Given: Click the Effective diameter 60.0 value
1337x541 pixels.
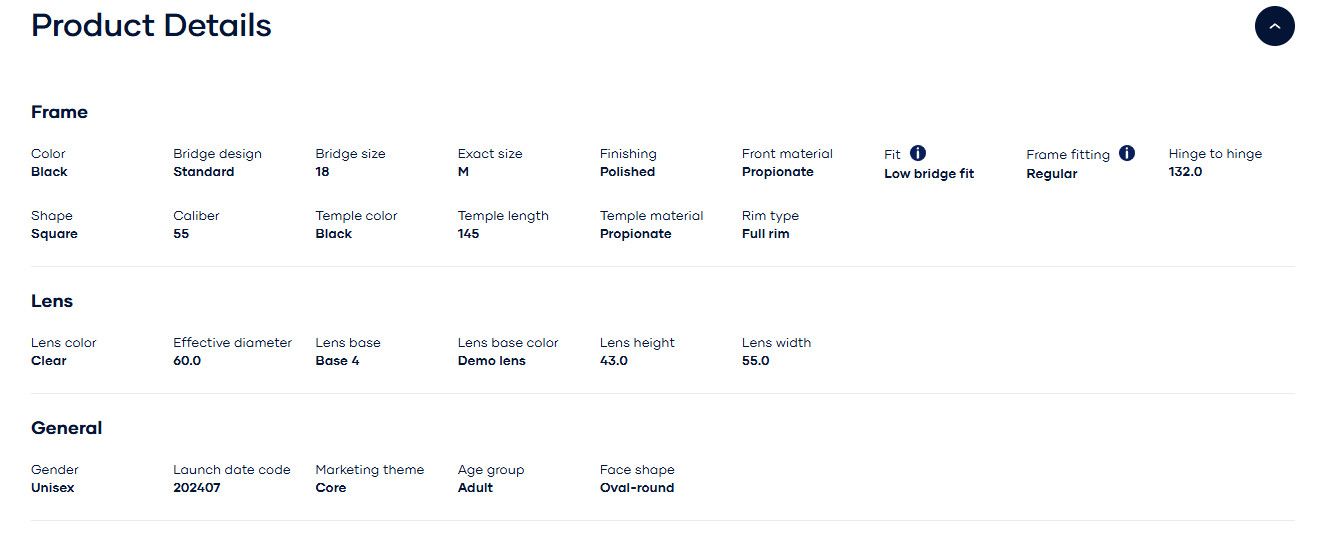Looking at the screenshot, I should [187, 361].
